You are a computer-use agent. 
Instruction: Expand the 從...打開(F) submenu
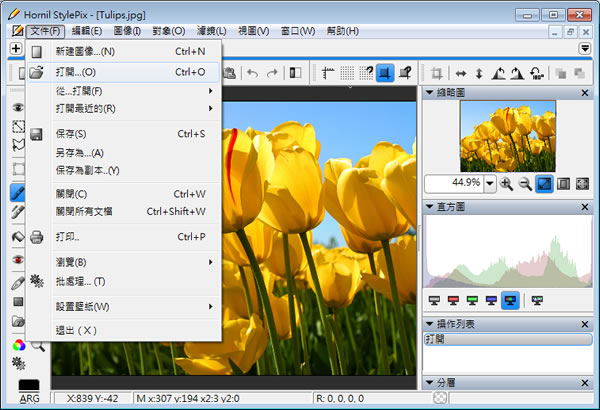pos(124,91)
